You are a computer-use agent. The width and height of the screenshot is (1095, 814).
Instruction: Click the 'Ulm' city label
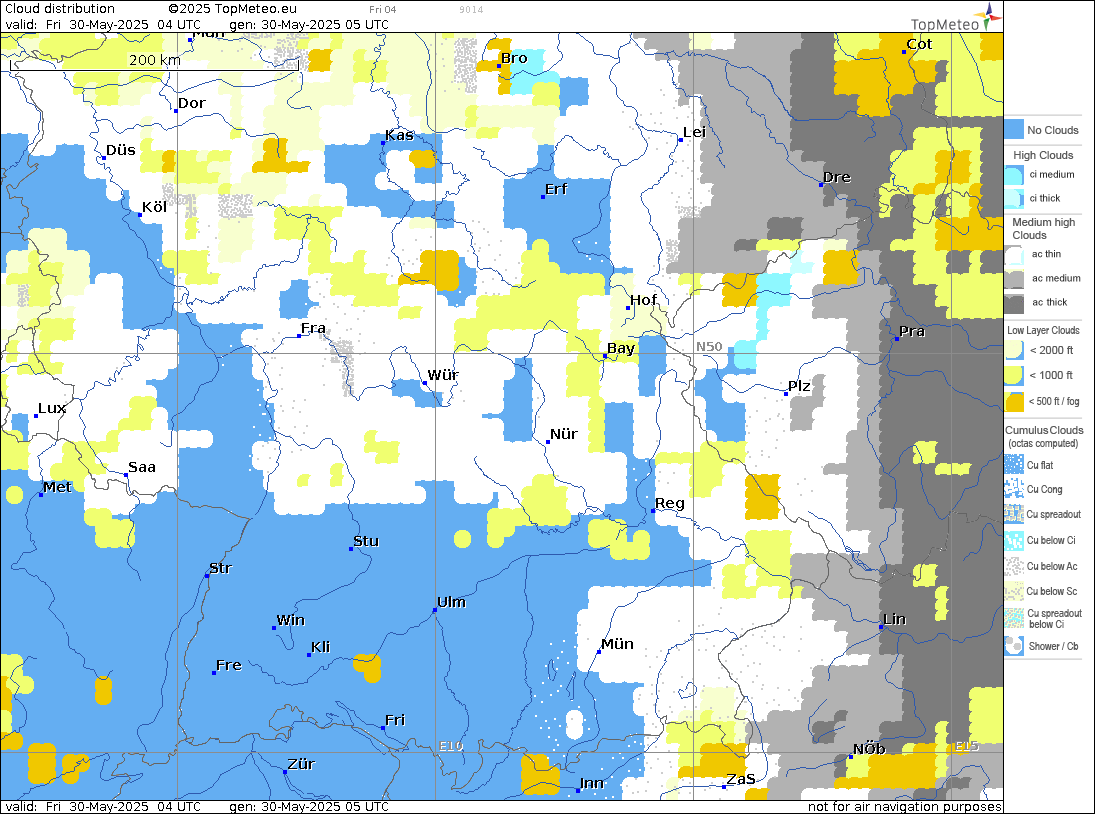451,602
